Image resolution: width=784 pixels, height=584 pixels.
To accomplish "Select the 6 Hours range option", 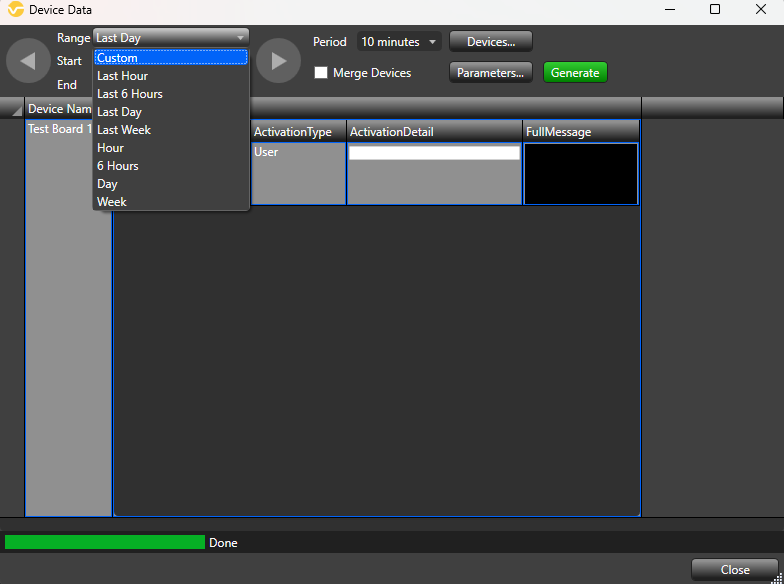I will coord(171,166).
